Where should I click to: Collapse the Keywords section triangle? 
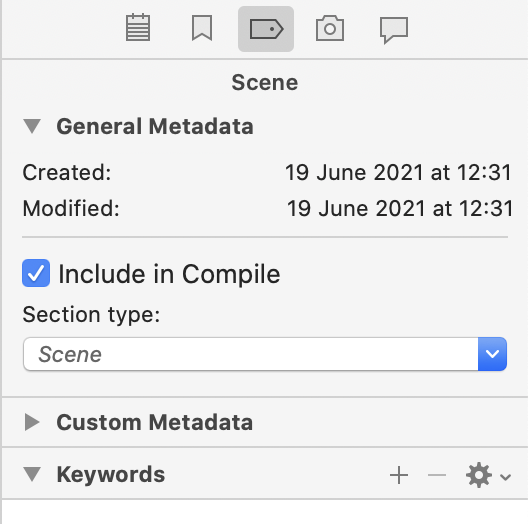click(x=32, y=474)
